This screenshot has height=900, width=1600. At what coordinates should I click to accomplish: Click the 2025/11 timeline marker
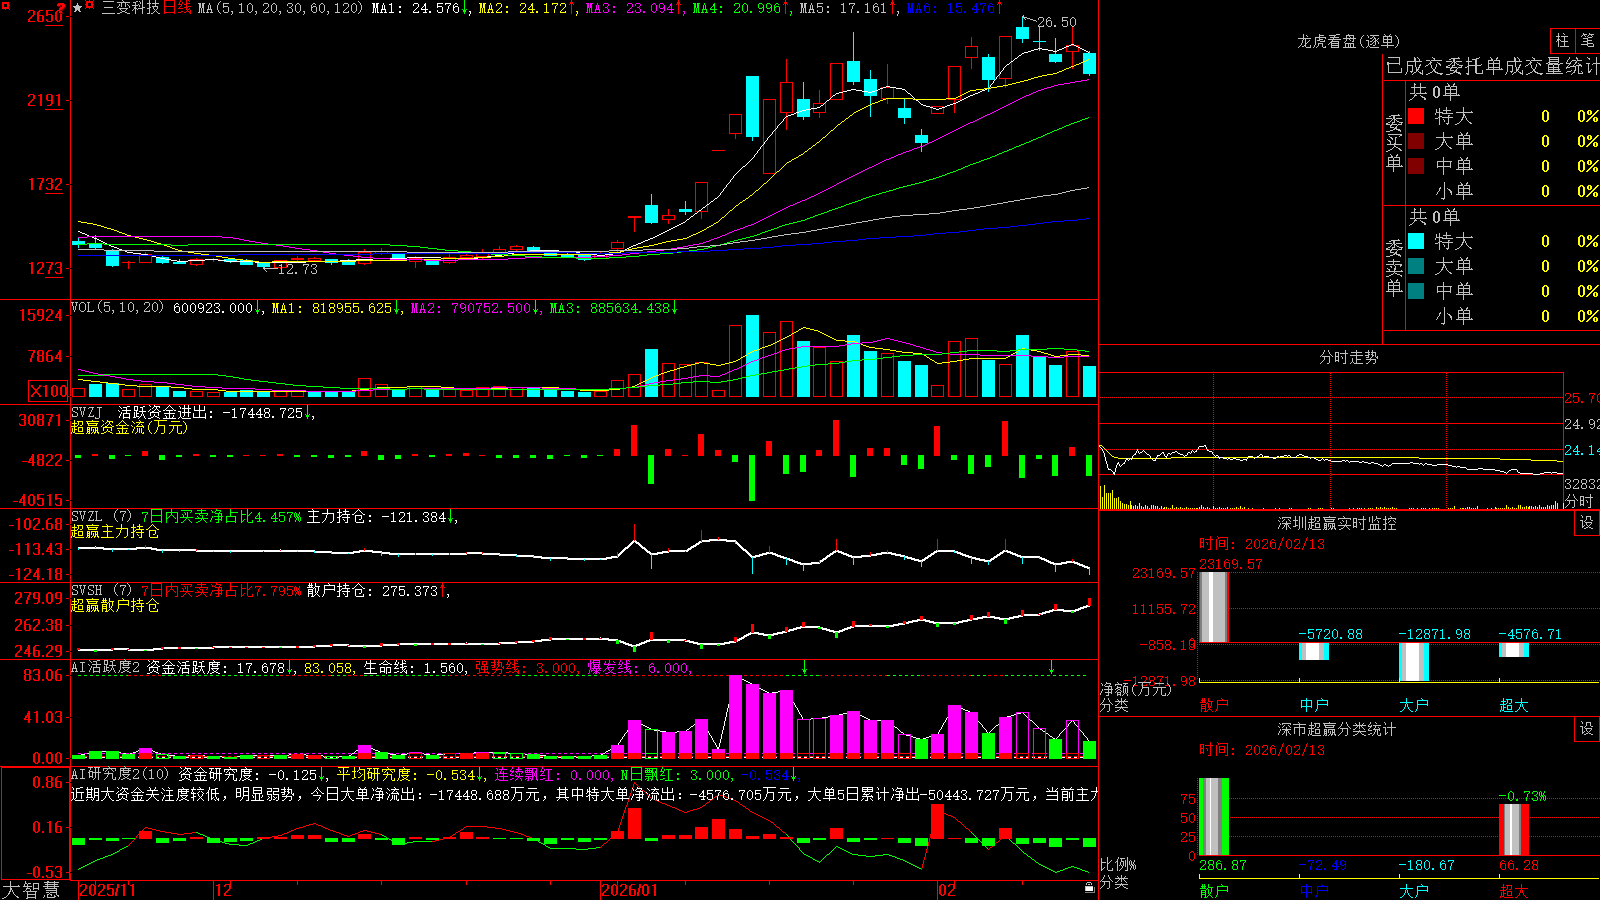tap(107, 890)
